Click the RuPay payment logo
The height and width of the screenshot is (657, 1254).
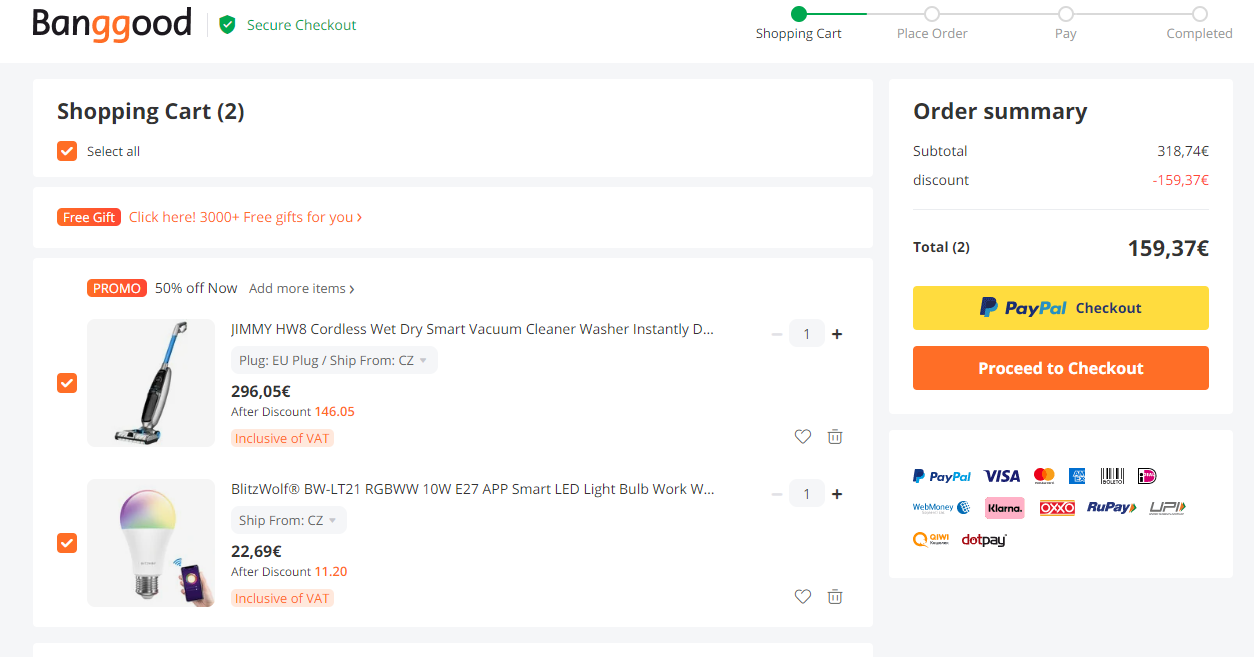pyautogui.click(x=1112, y=508)
